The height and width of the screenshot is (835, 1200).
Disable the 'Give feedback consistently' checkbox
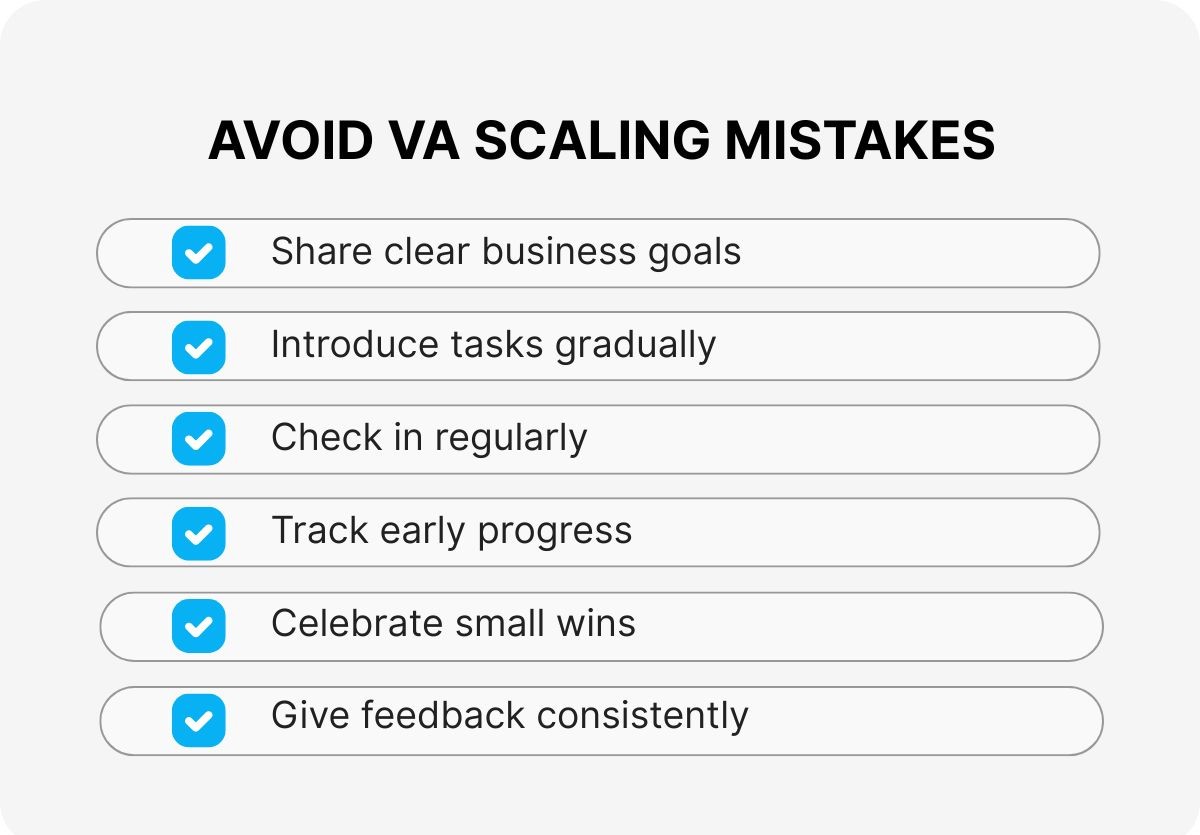198,719
